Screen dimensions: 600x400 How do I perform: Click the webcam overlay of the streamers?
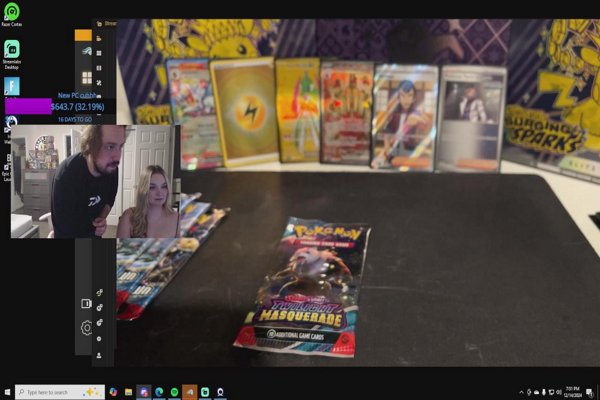(95, 181)
